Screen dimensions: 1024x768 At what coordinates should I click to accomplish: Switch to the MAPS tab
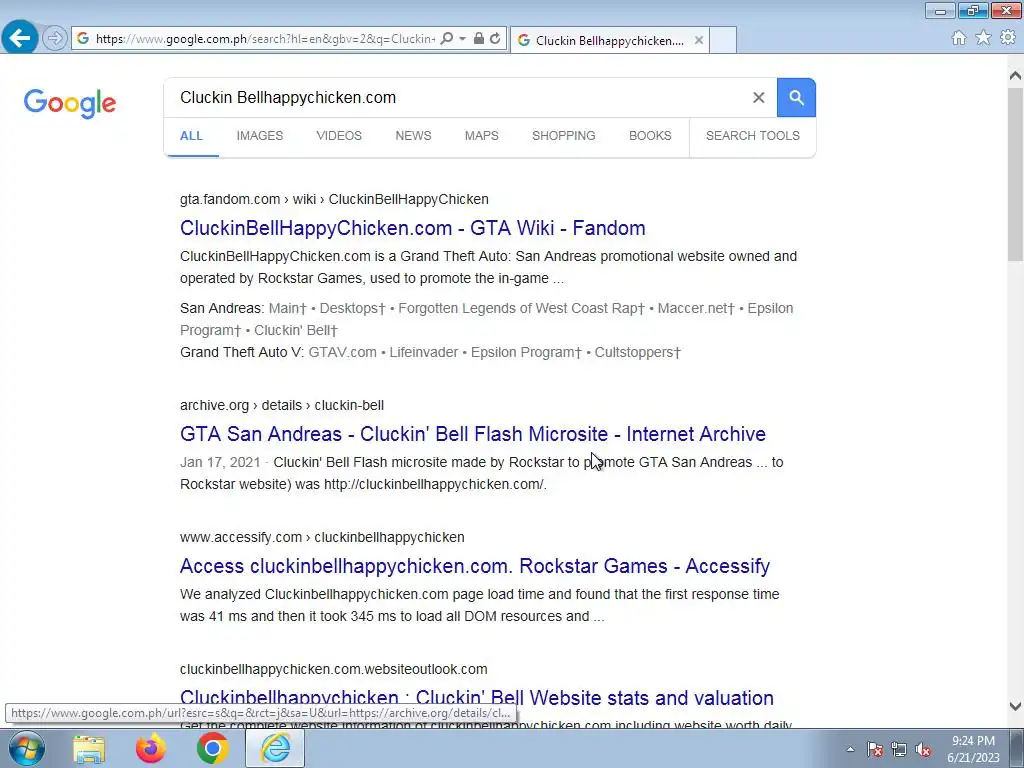(x=481, y=136)
